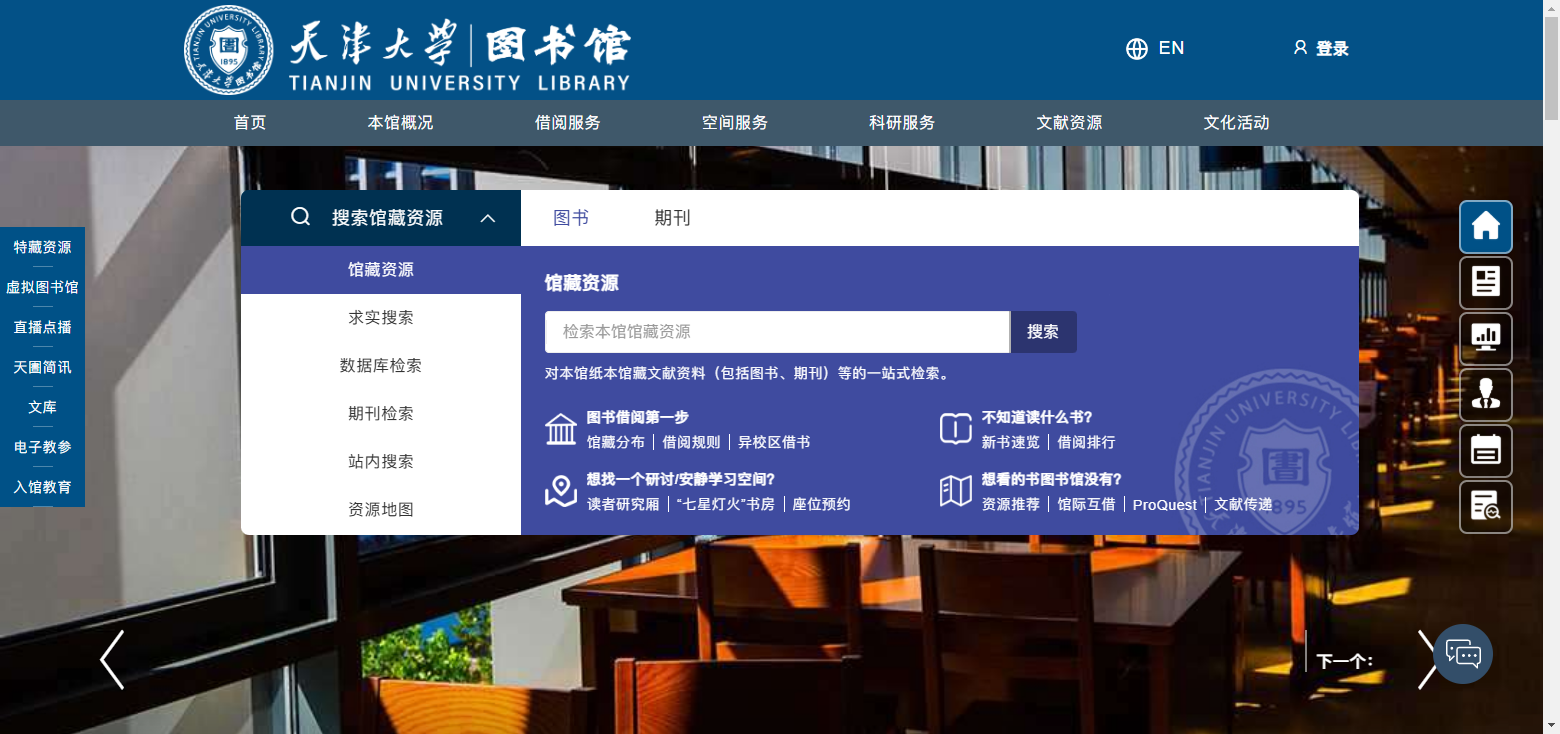
Task: Select the Home icon in right sidebar
Action: [x=1485, y=227]
